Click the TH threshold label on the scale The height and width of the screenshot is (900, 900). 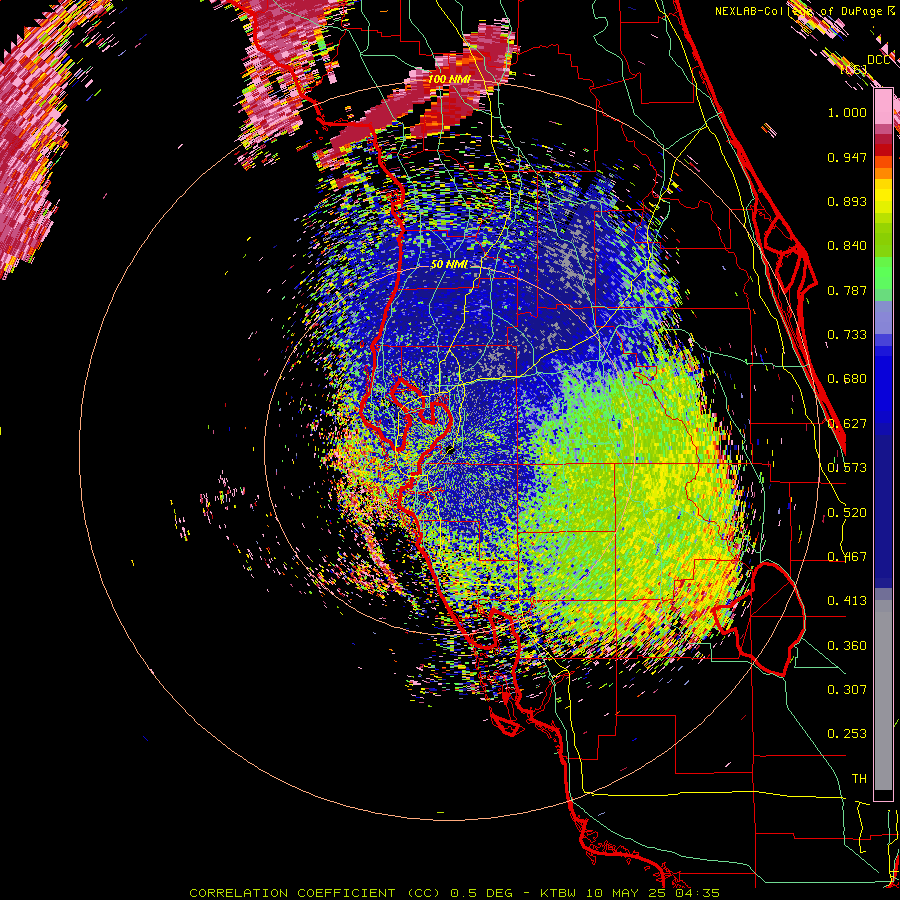(859, 779)
